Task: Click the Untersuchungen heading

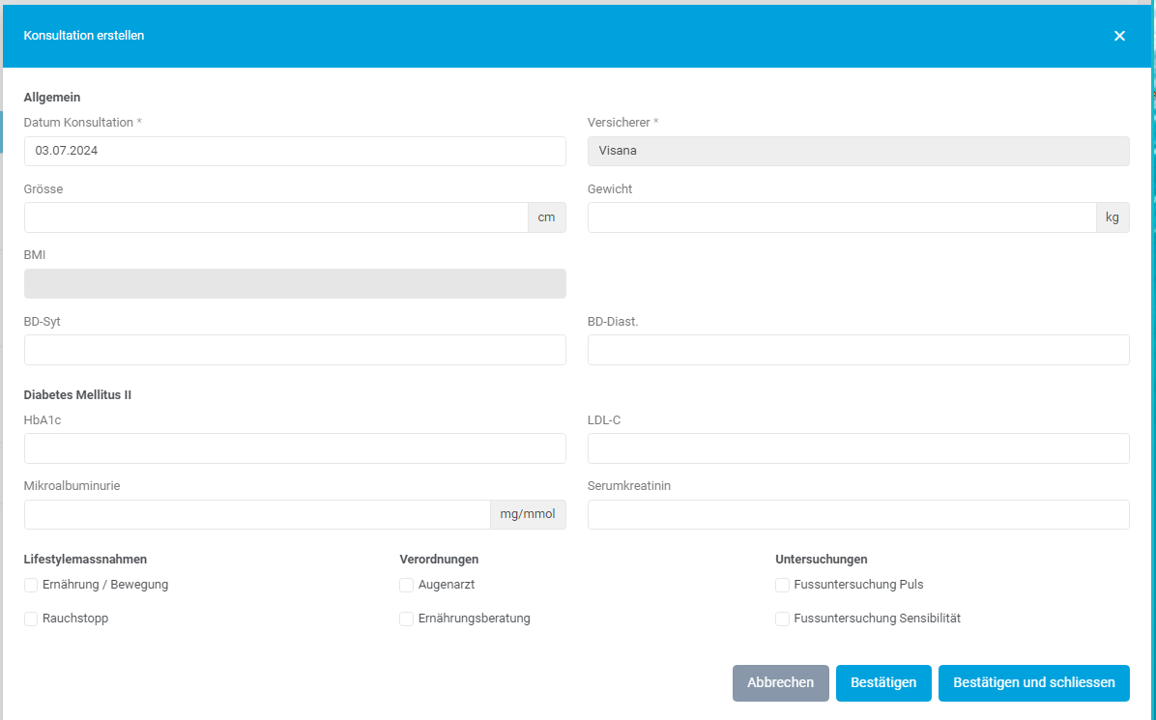Action: pyautogui.click(x=821, y=559)
